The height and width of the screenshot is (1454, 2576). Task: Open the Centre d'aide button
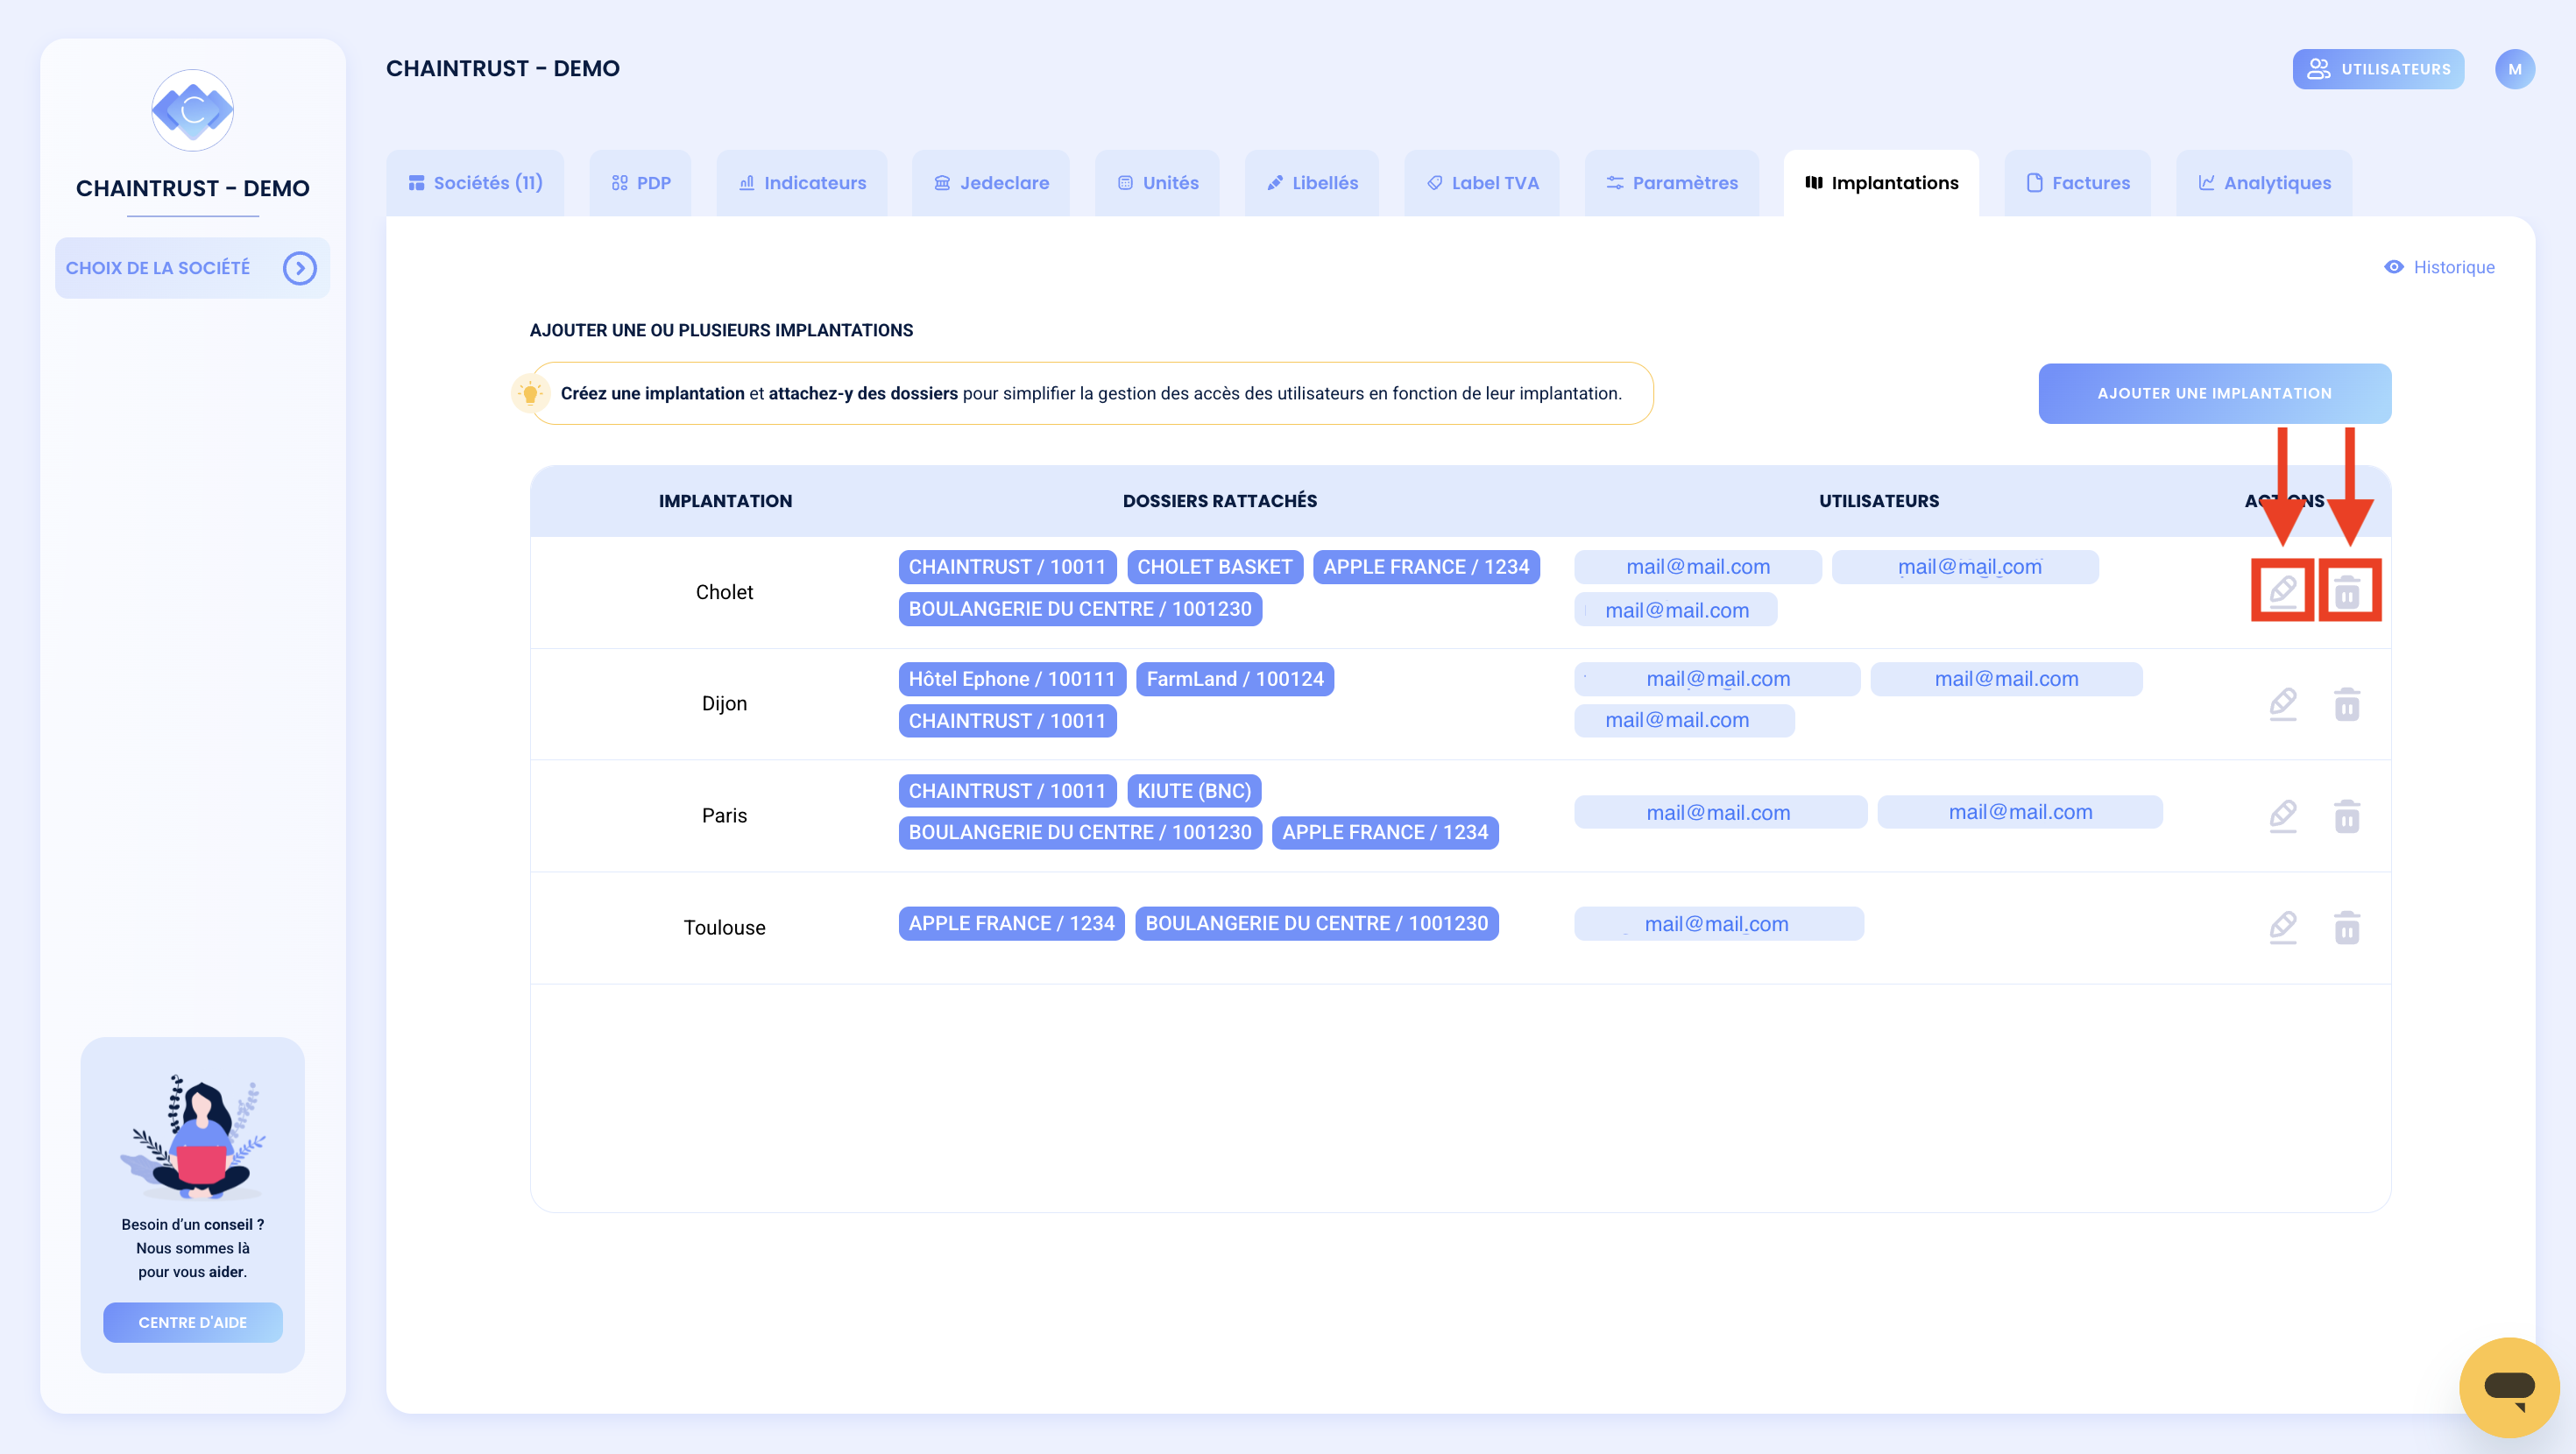[192, 1322]
